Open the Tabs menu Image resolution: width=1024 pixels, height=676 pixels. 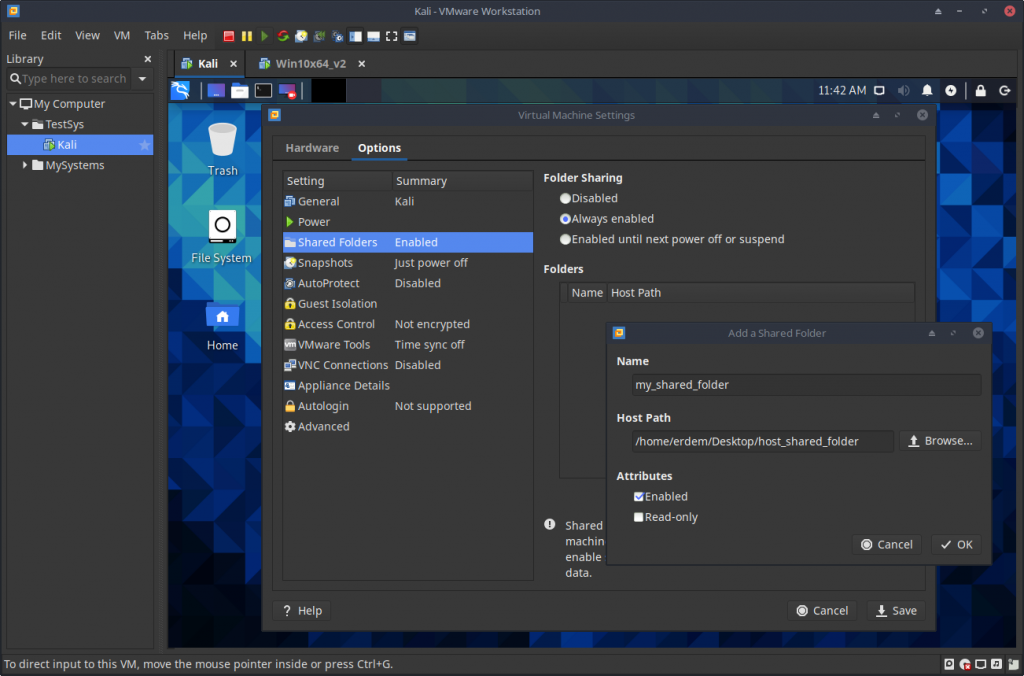[156, 35]
